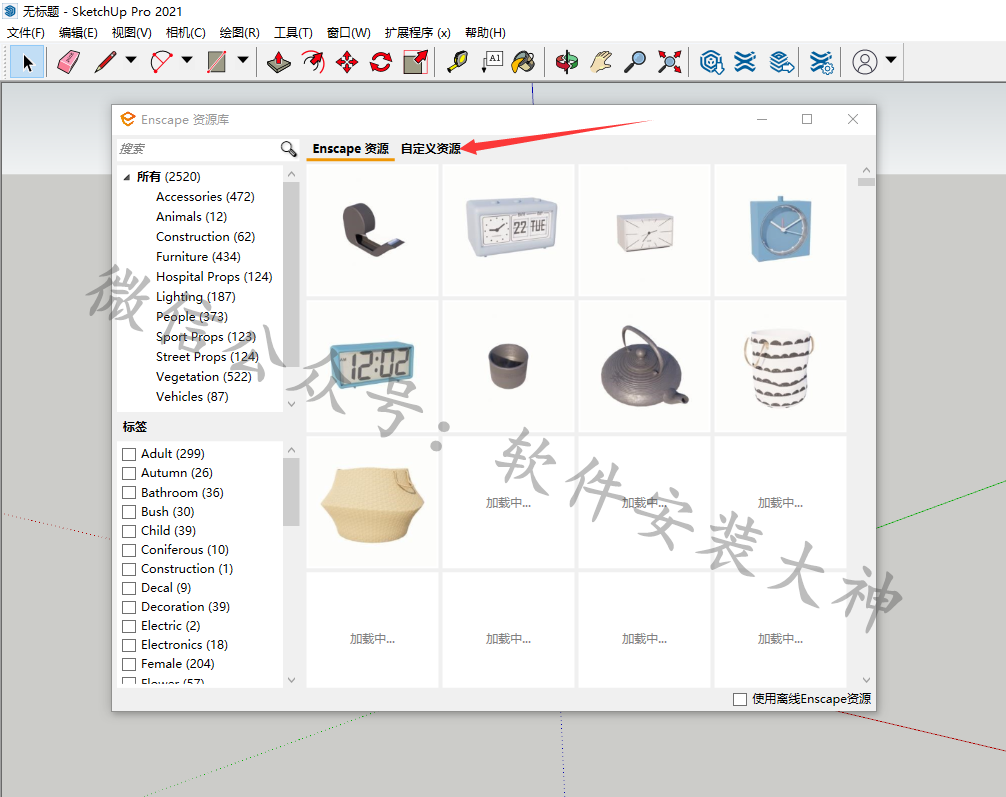Image resolution: width=1006 pixels, height=797 pixels.
Task: Check the Child (39) tag
Action: point(129,531)
